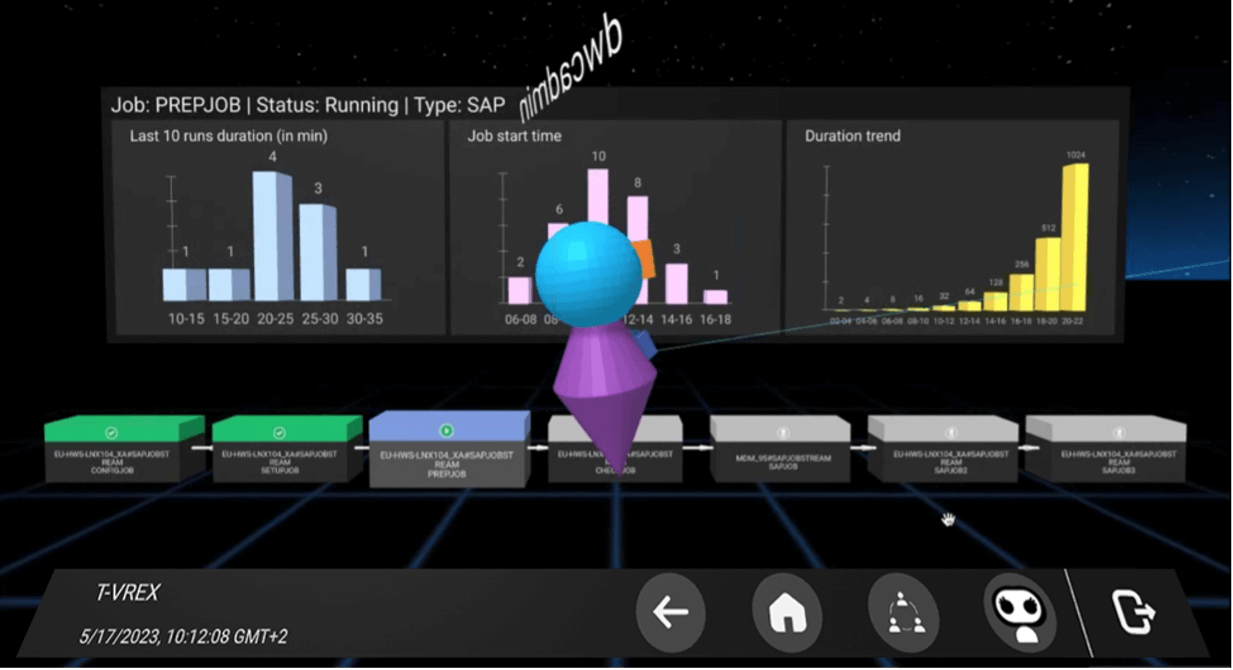Open the collaboration users icon
The height and width of the screenshot is (670, 1233).
902,613
